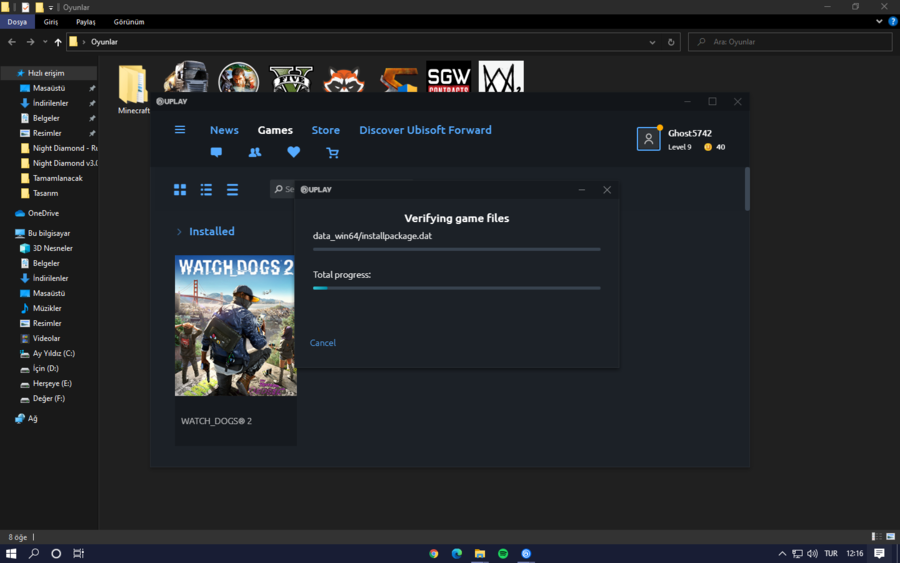Open the chat messages icon in Uplay
The height and width of the screenshot is (563, 900).
click(x=216, y=153)
